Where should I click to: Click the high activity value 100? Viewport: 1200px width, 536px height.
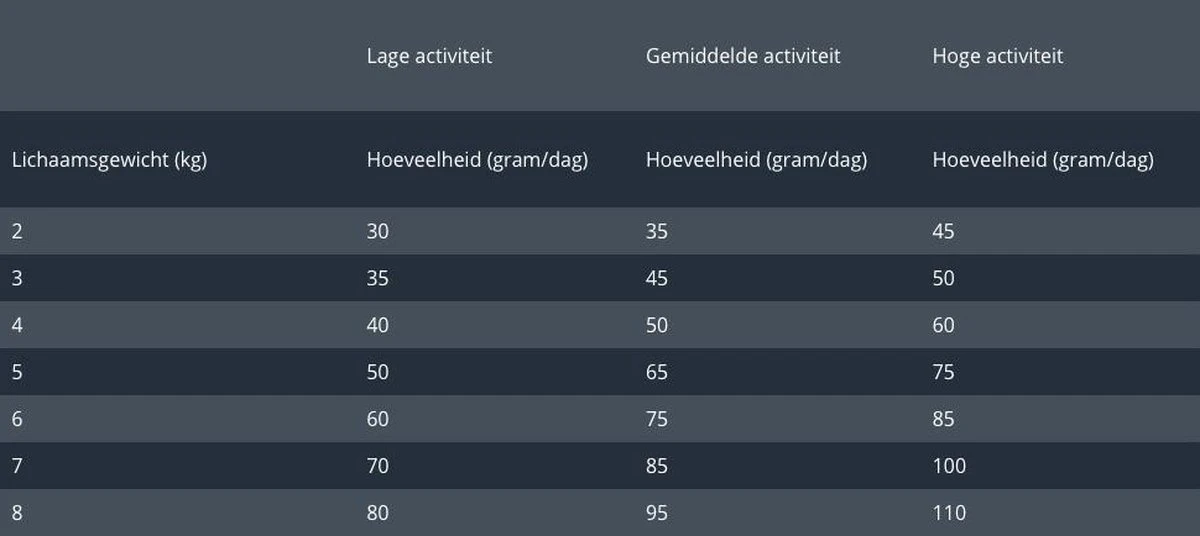pyautogui.click(x=949, y=466)
